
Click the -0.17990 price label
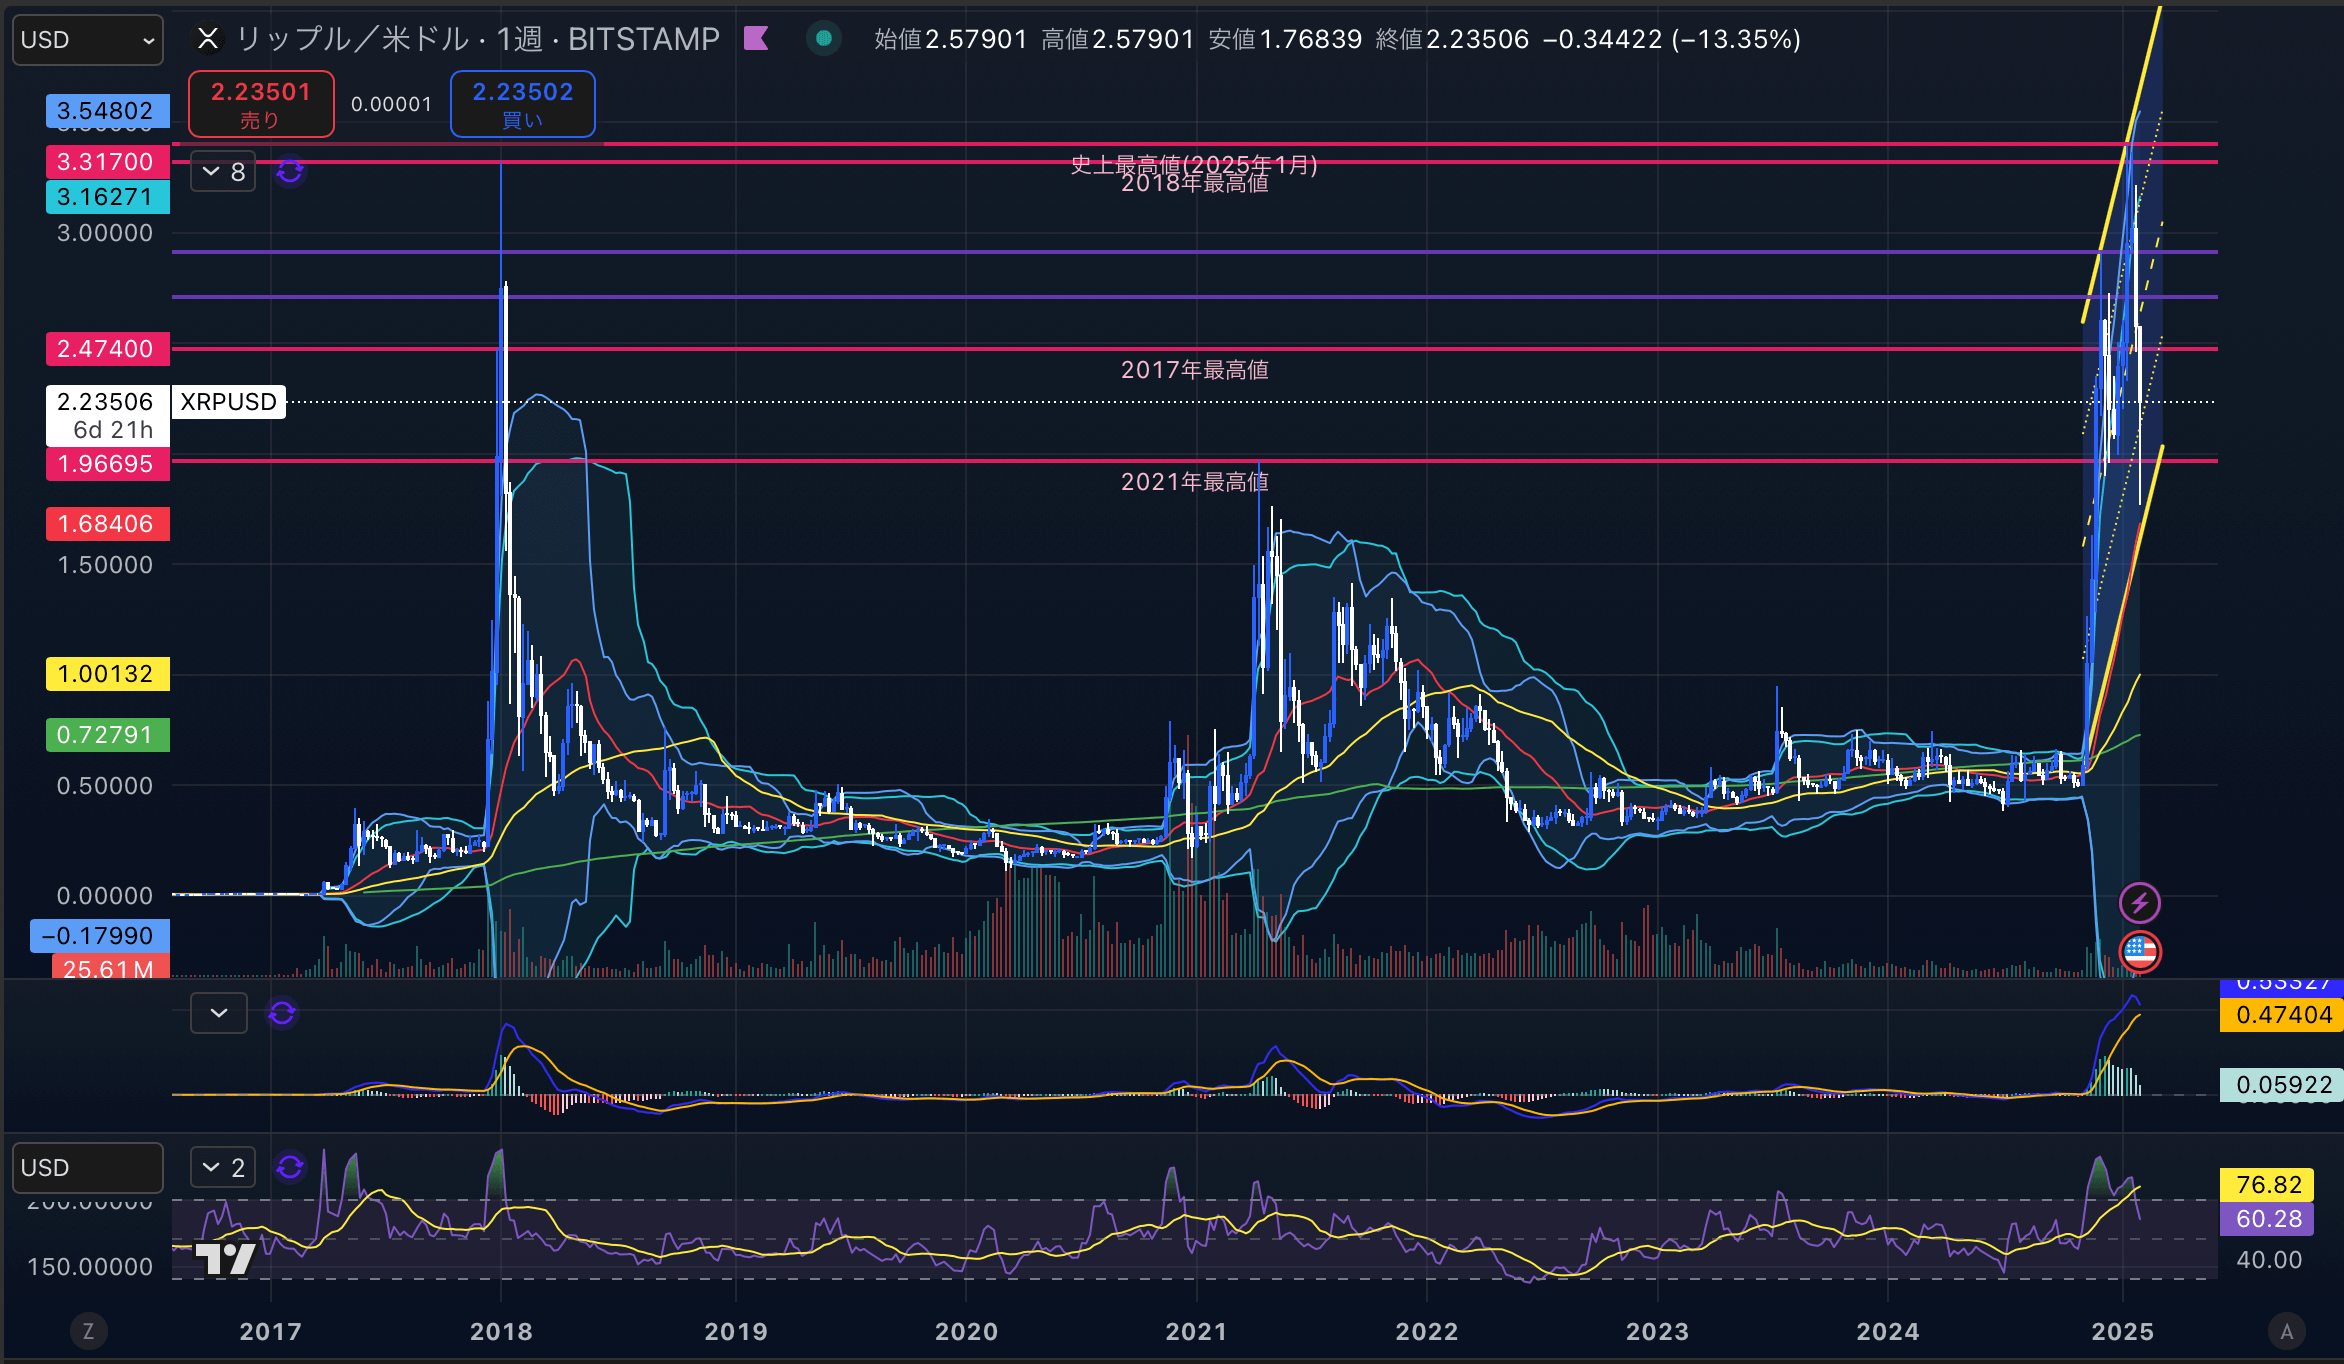(x=100, y=936)
